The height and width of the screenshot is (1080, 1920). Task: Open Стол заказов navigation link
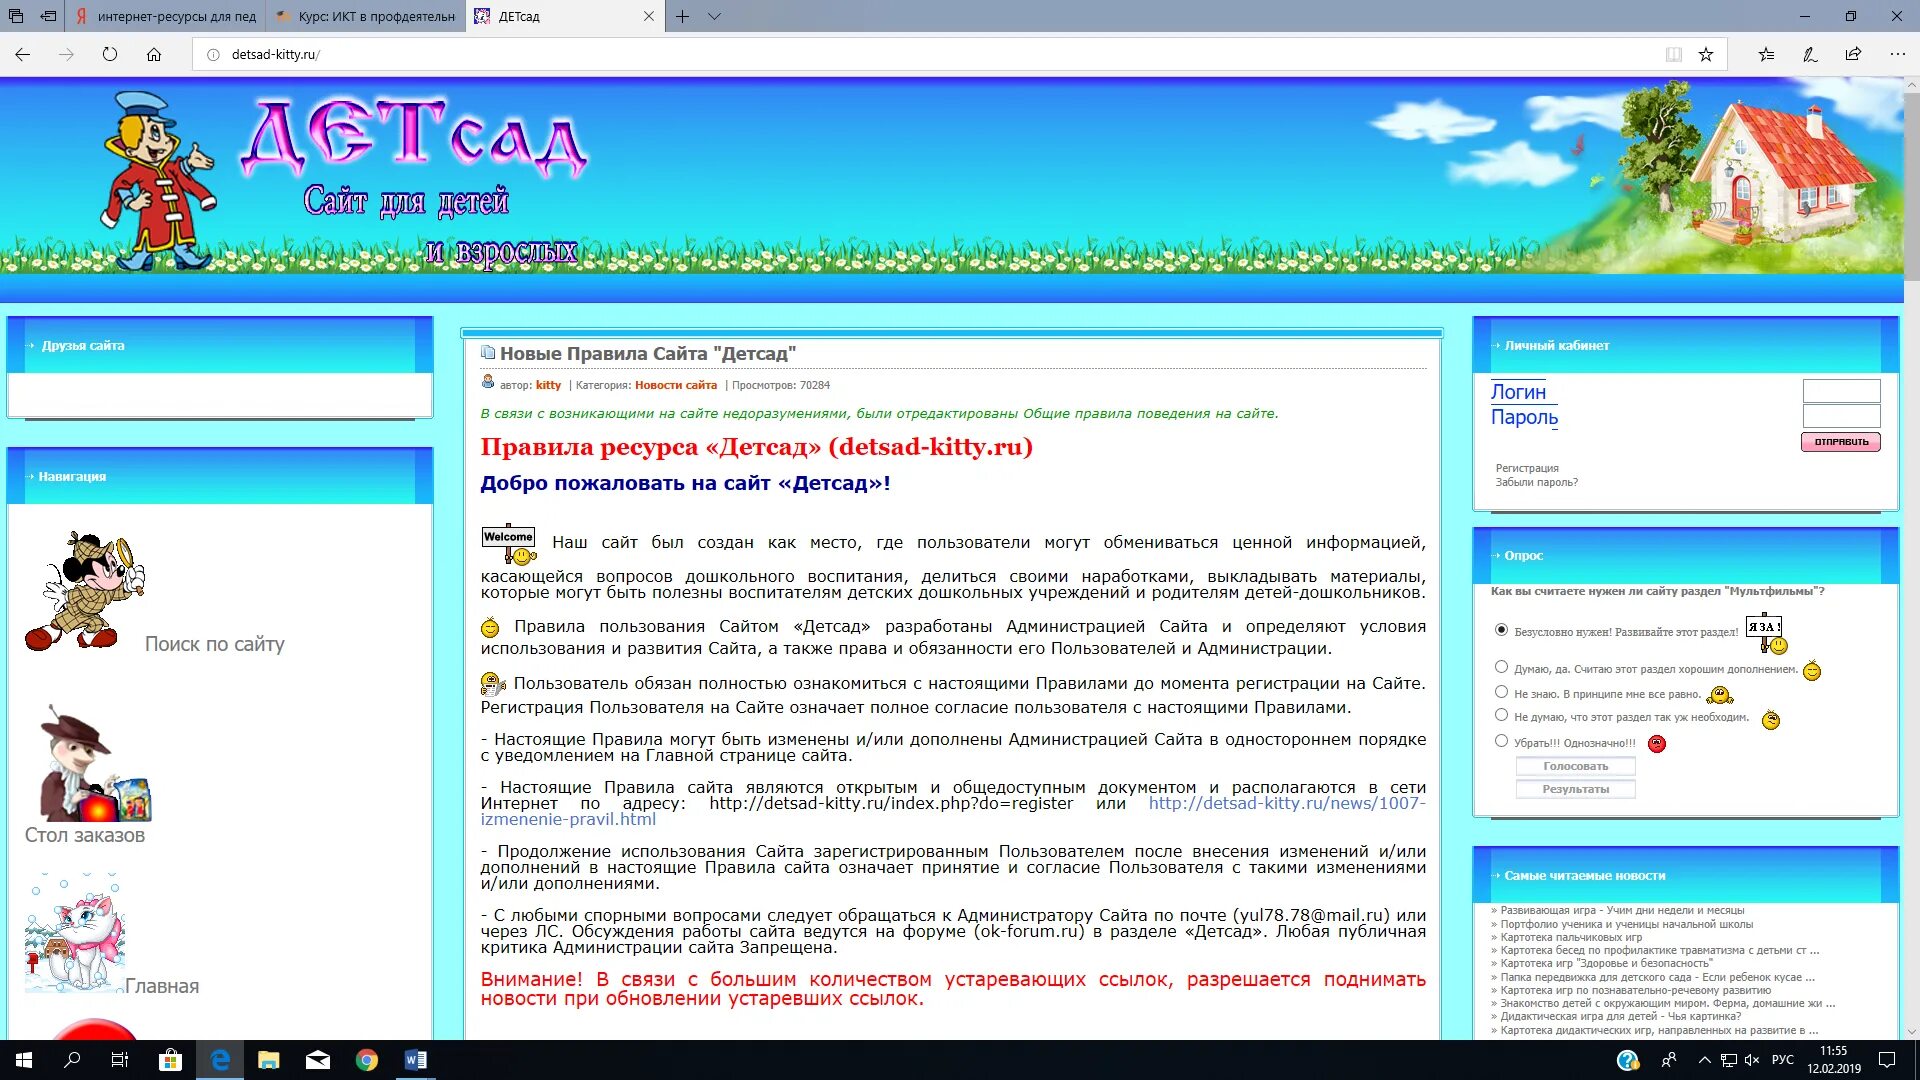(x=84, y=835)
